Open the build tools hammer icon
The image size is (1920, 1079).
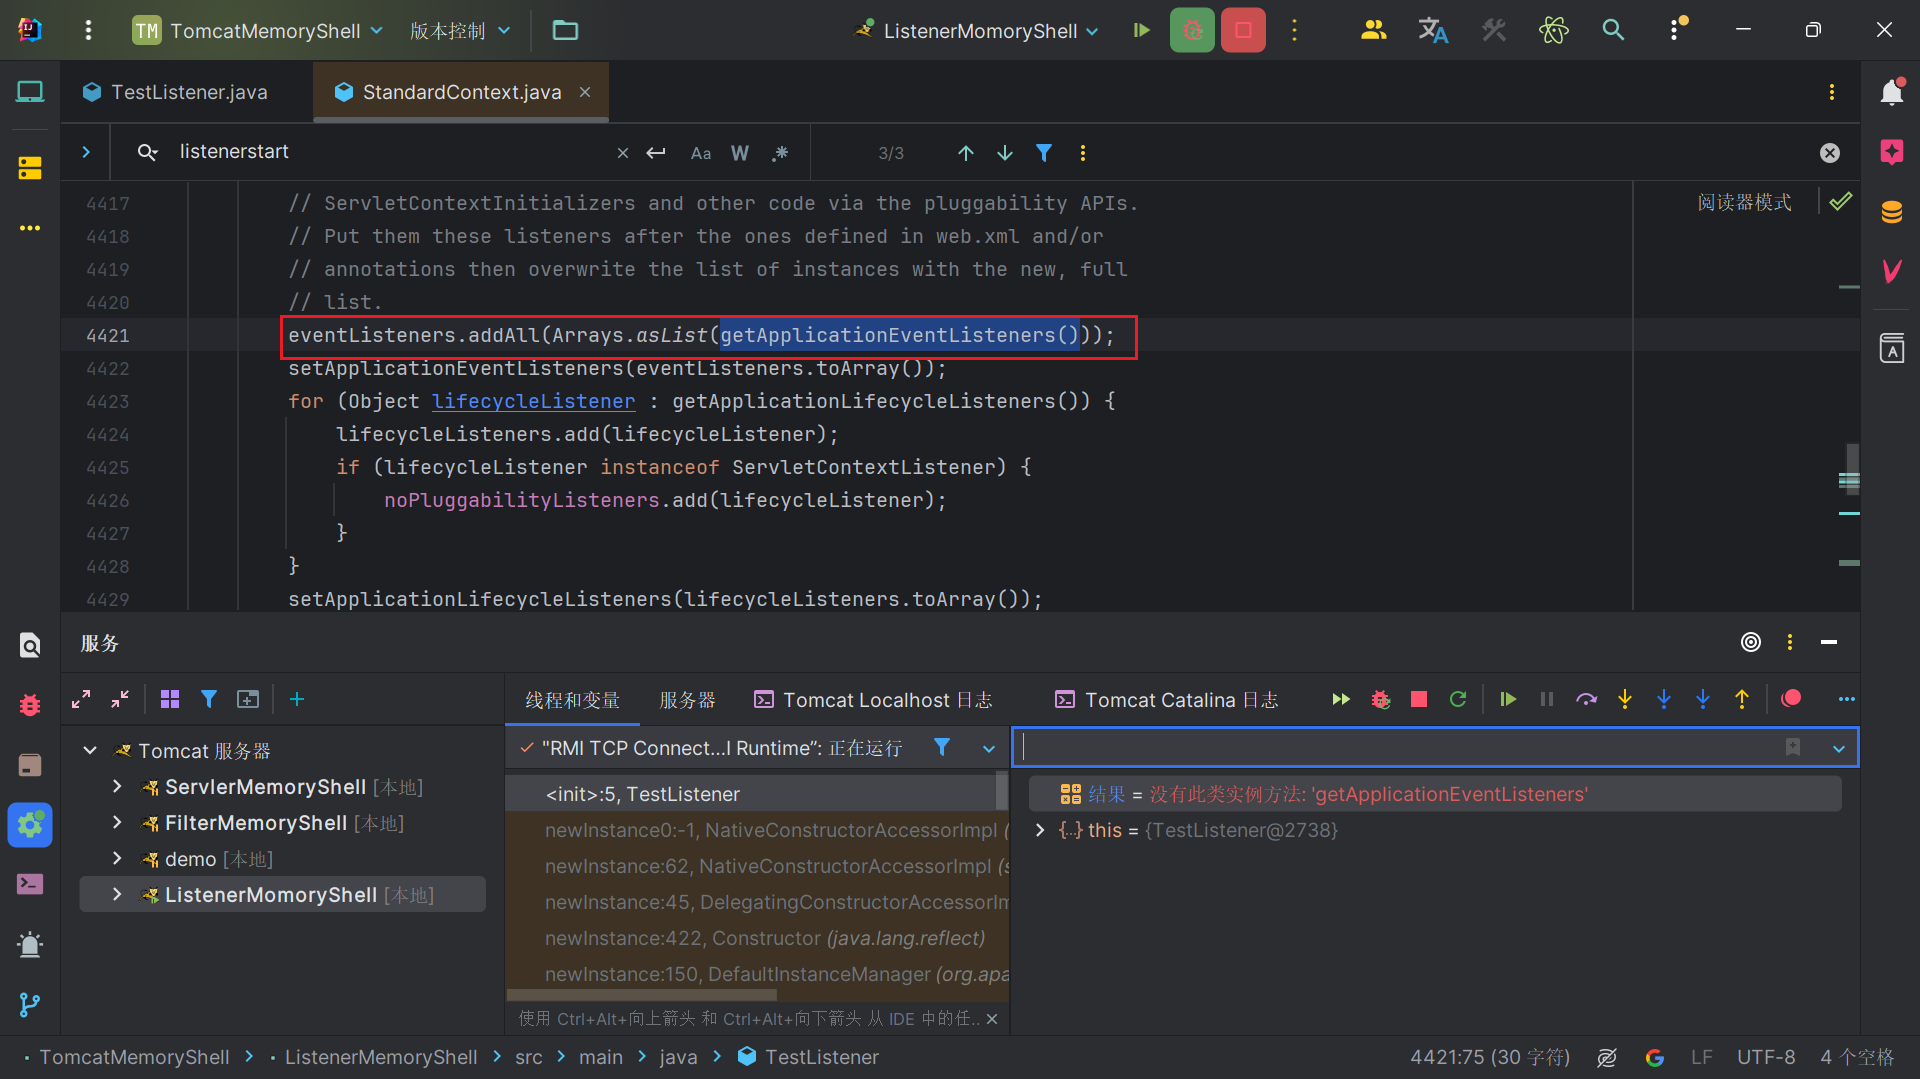pyautogui.click(x=1493, y=30)
